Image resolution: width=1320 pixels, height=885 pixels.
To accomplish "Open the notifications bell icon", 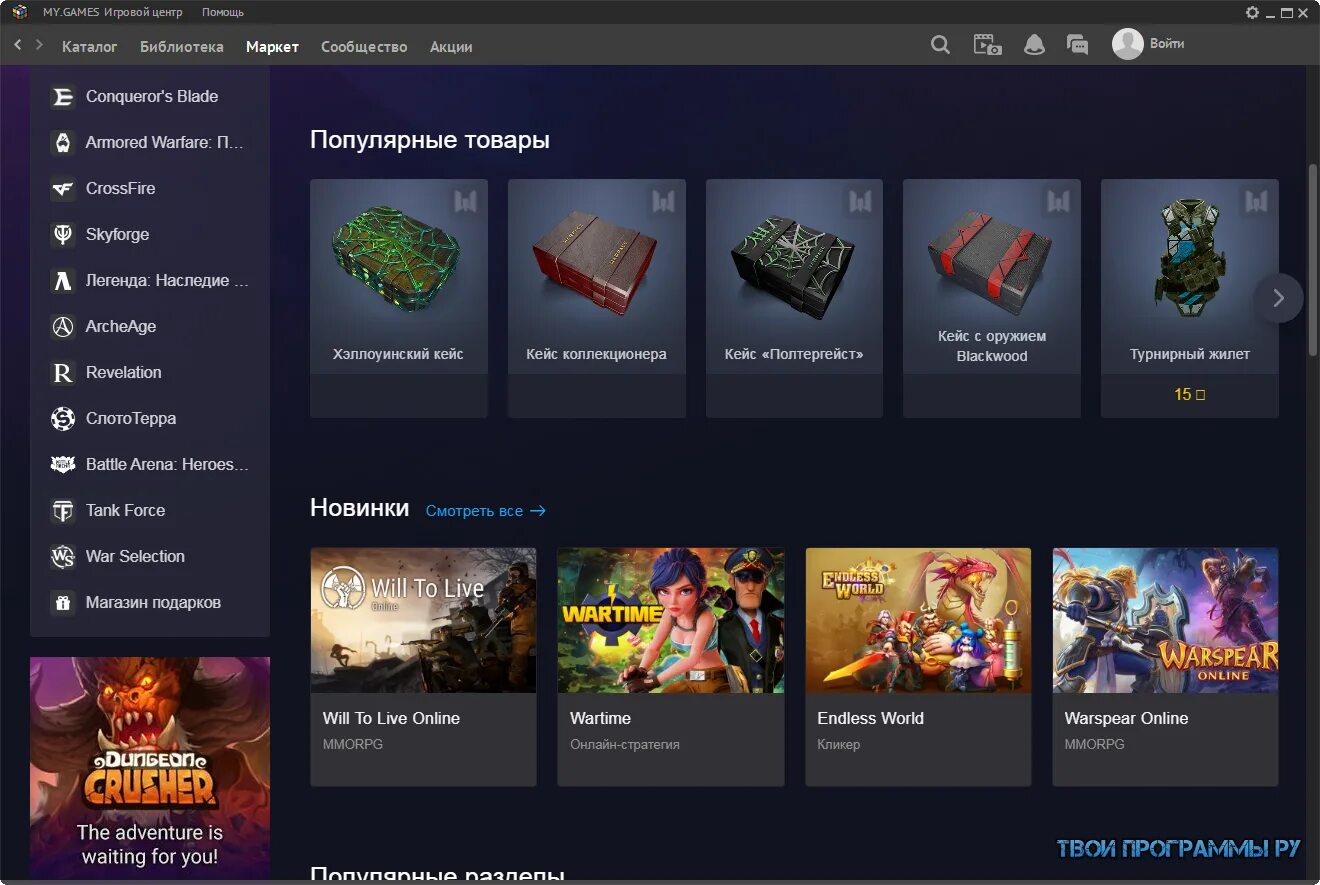I will tap(1034, 45).
